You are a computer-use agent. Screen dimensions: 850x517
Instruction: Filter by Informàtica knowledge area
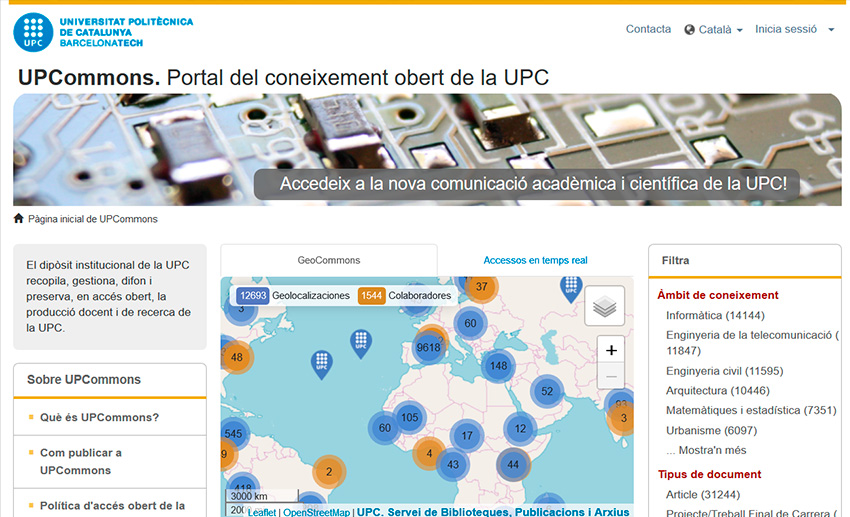(714, 315)
